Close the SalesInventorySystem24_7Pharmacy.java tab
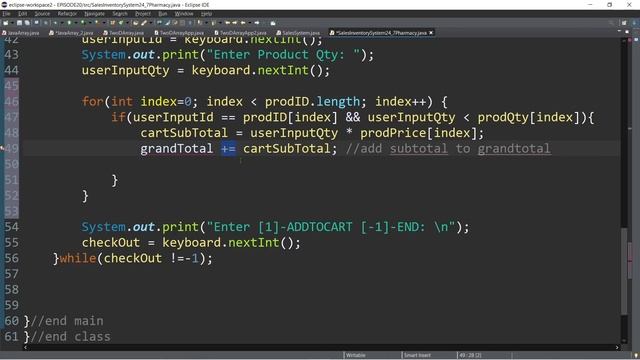The height and width of the screenshot is (360, 640). [431, 33]
